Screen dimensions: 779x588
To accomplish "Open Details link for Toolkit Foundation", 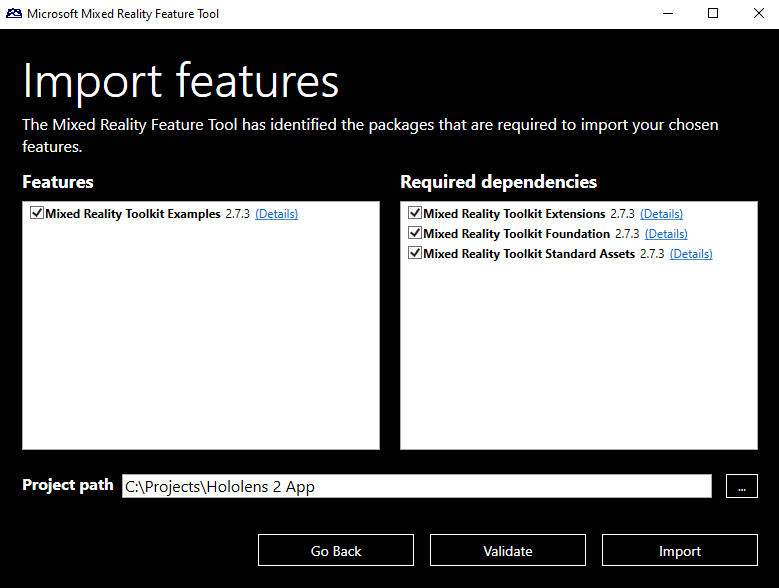I will (666, 233).
